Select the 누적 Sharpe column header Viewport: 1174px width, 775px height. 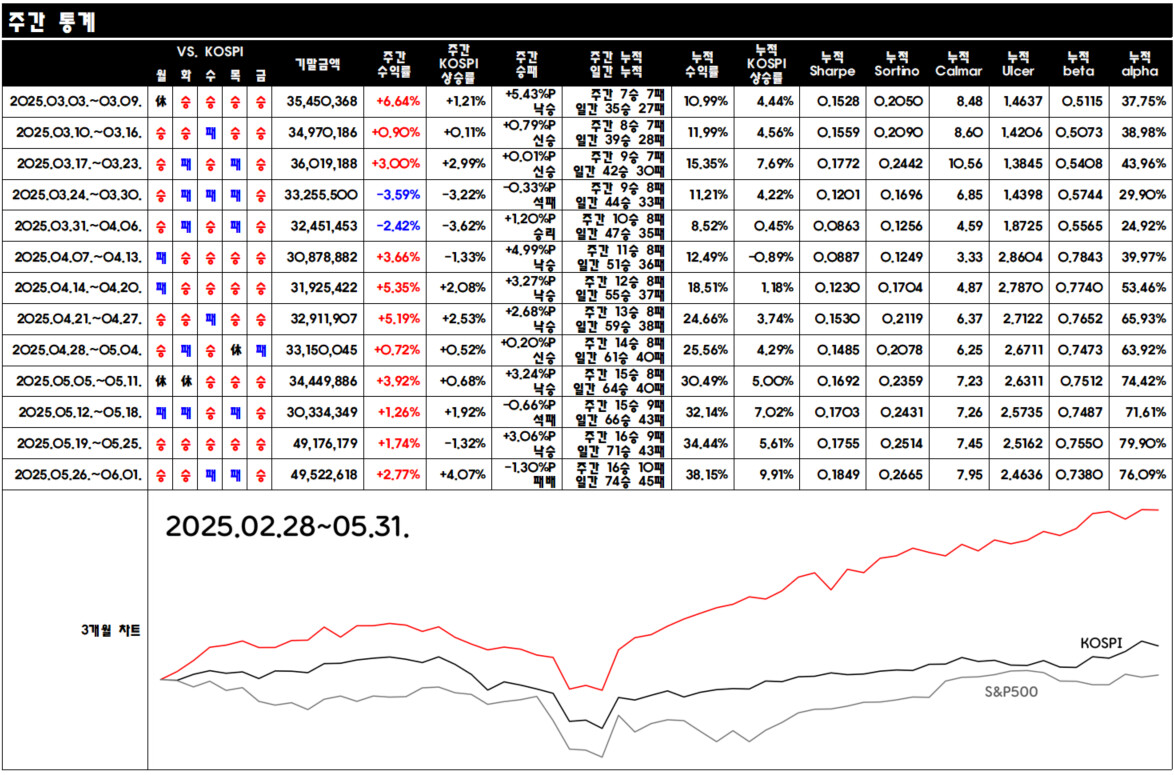pos(832,64)
